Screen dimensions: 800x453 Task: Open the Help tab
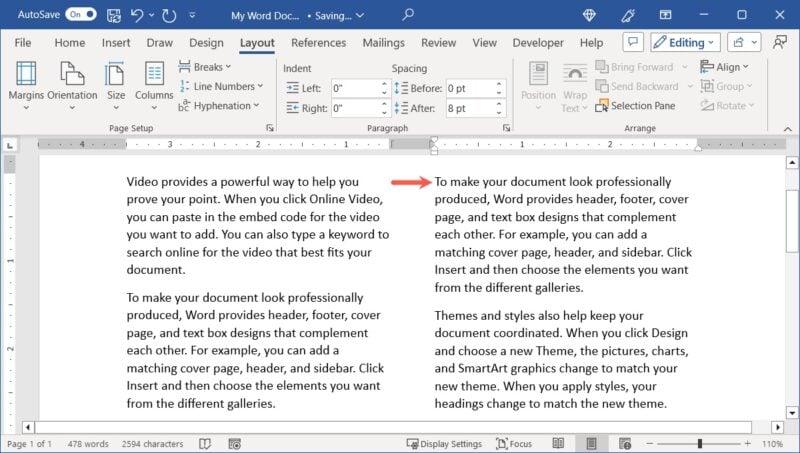click(x=591, y=43)
